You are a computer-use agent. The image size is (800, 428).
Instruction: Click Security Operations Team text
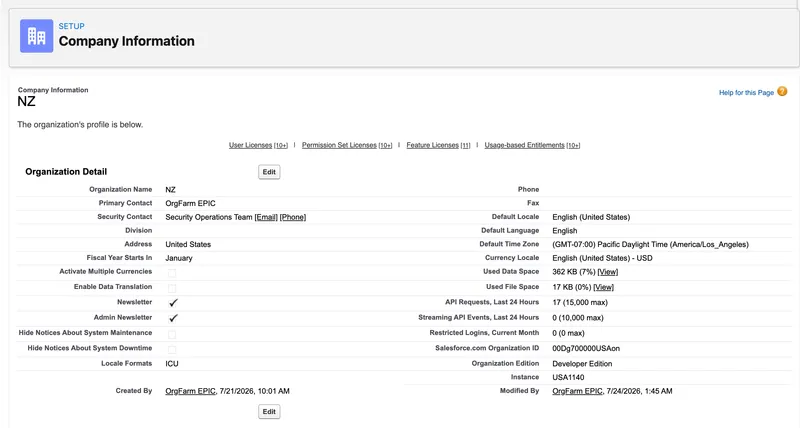pyautogui.click(x=209, y=217)
